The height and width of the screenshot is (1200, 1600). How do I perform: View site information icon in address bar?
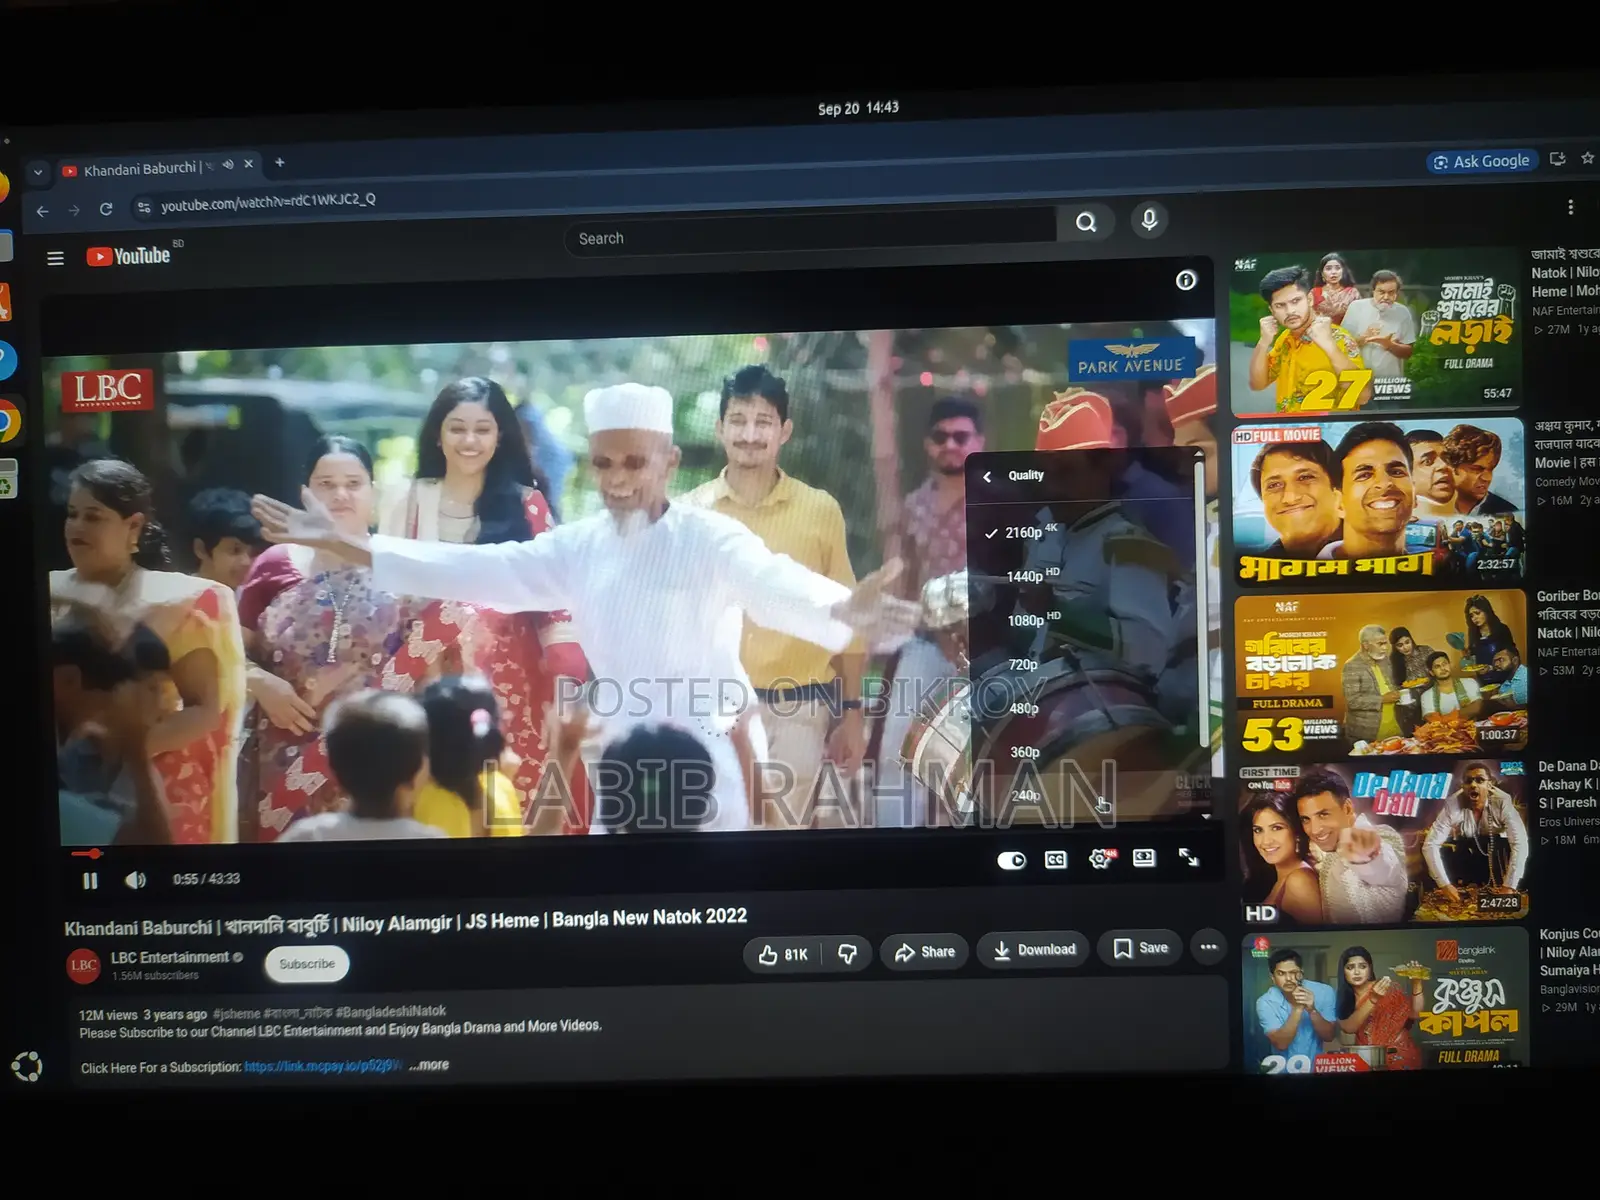tap(144, 207)
